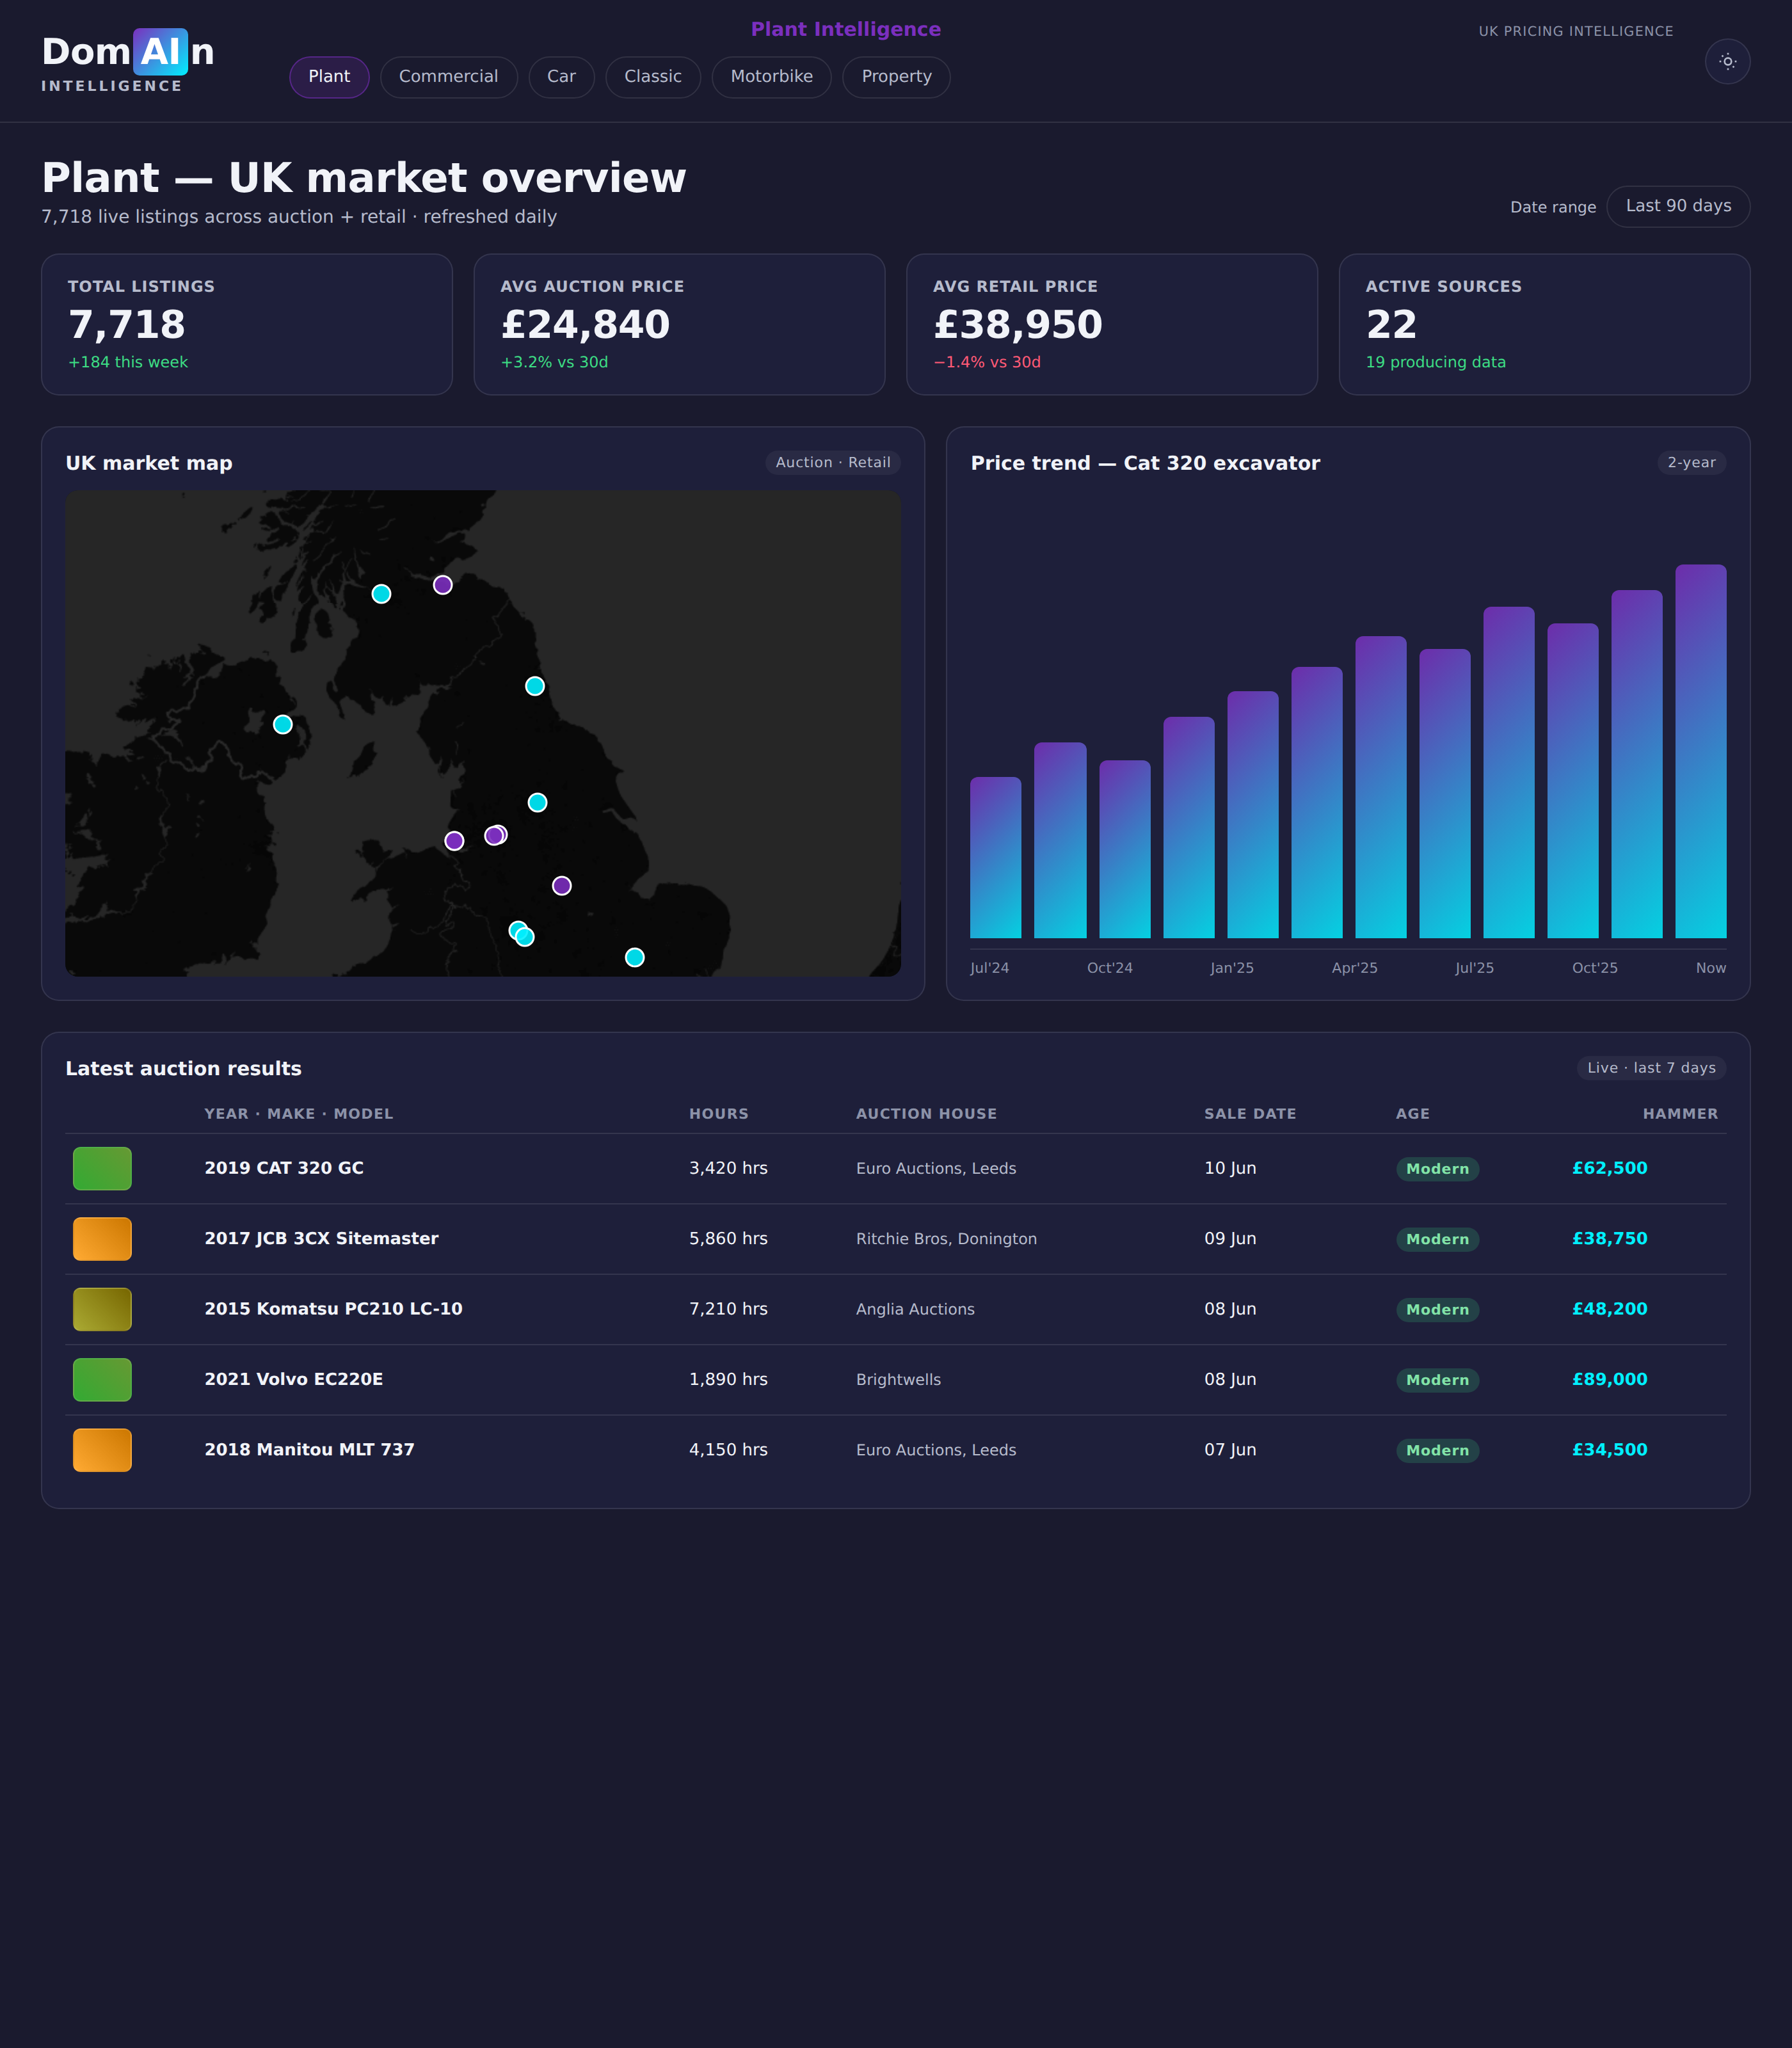Screen dimensions: 1792x2048
Task: Open the Car category tab
Action: [x=561, y=77]
